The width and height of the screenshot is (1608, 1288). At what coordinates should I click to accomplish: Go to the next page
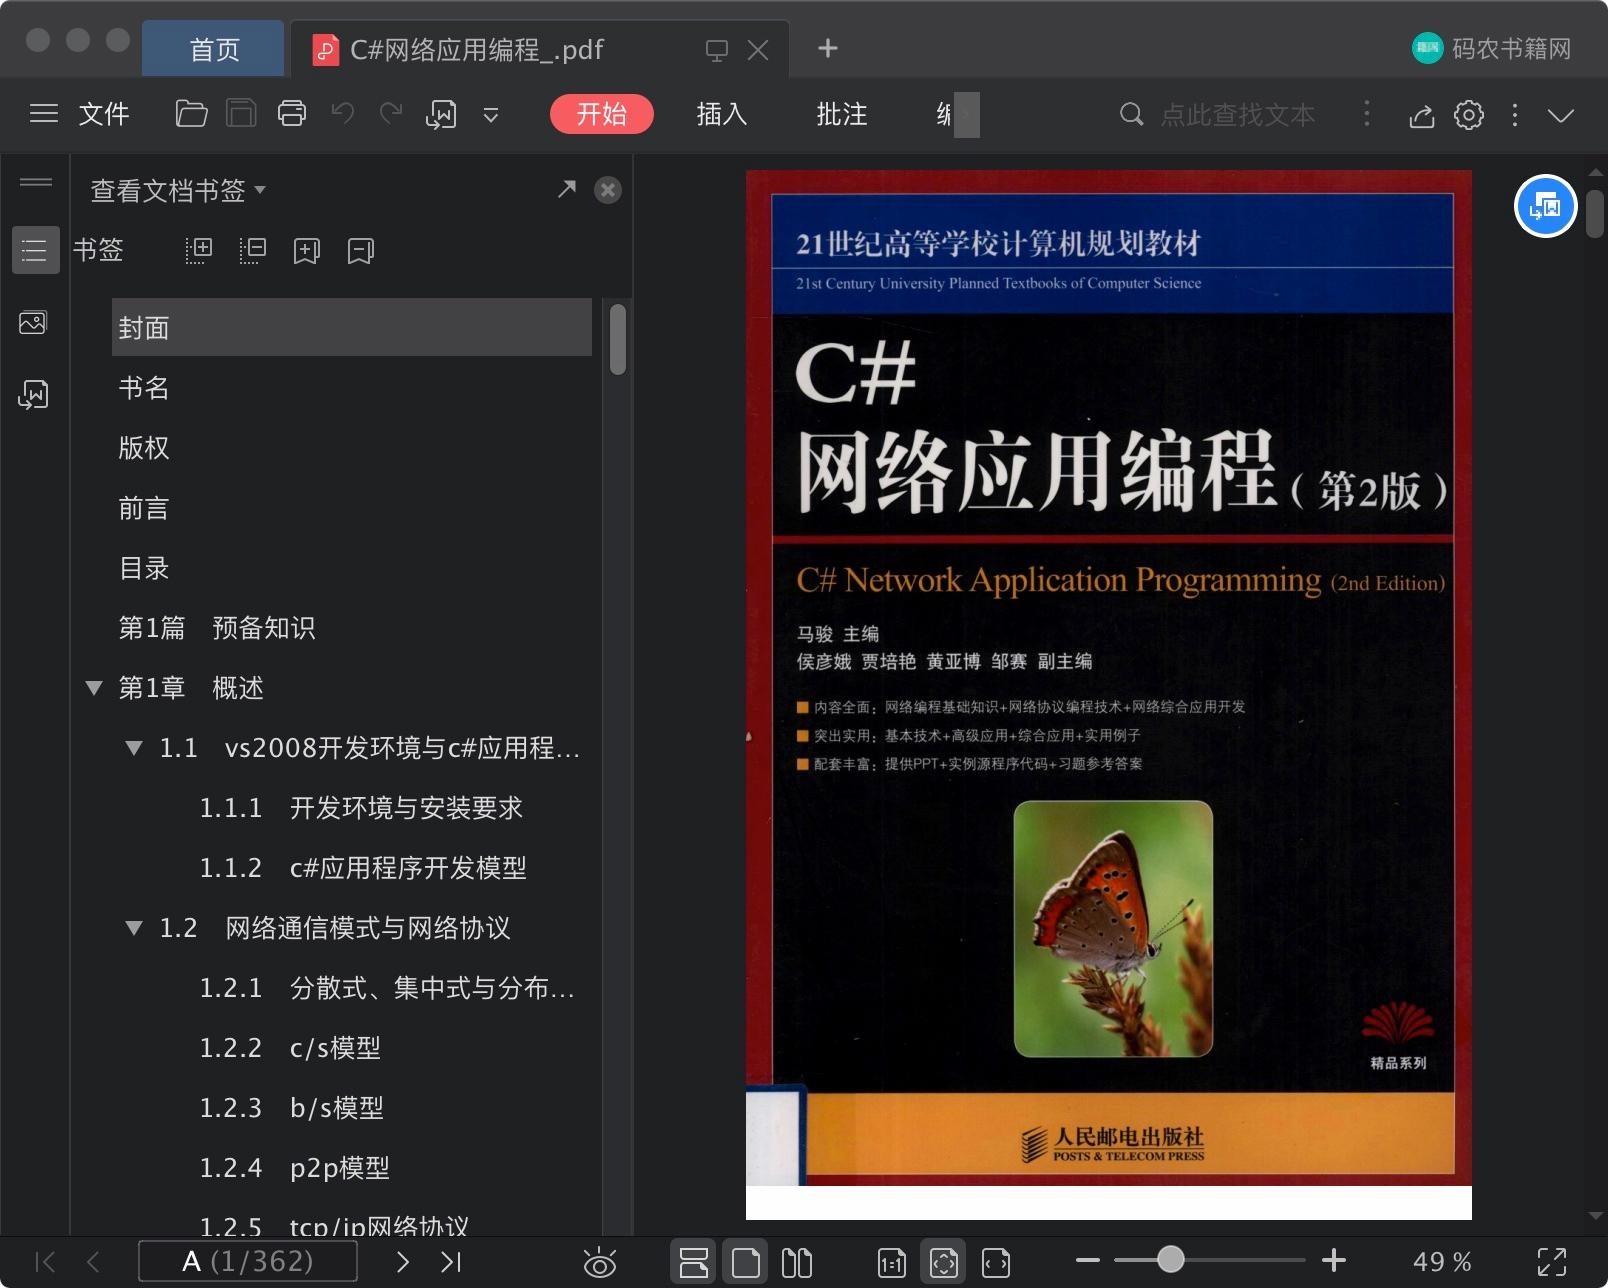[x=403, y=1262]
